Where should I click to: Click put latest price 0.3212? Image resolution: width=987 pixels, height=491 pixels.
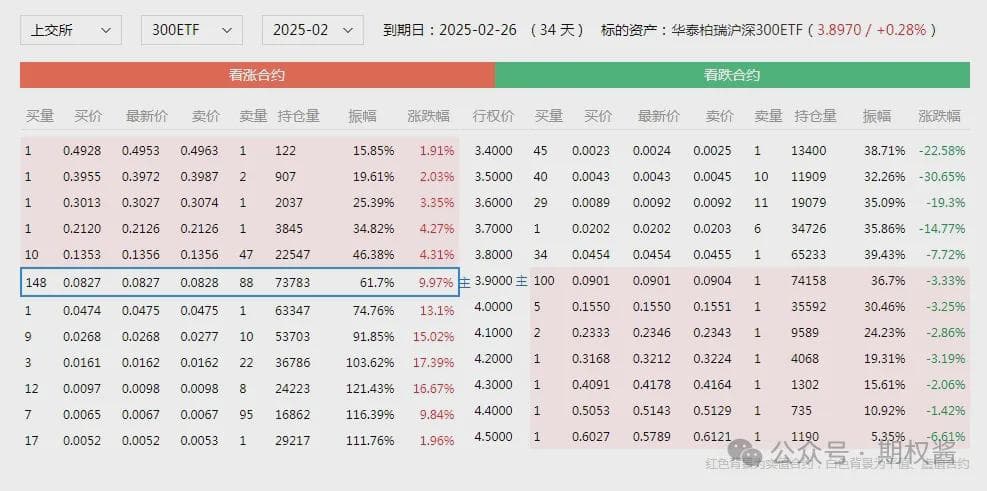pyautogui.click(x=652, y=359)
